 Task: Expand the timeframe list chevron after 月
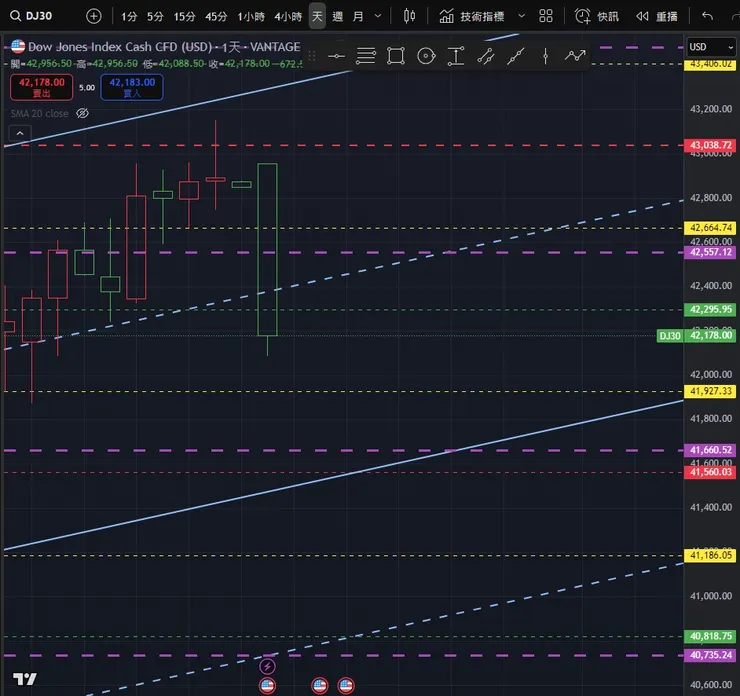click(x=378, y=16)
